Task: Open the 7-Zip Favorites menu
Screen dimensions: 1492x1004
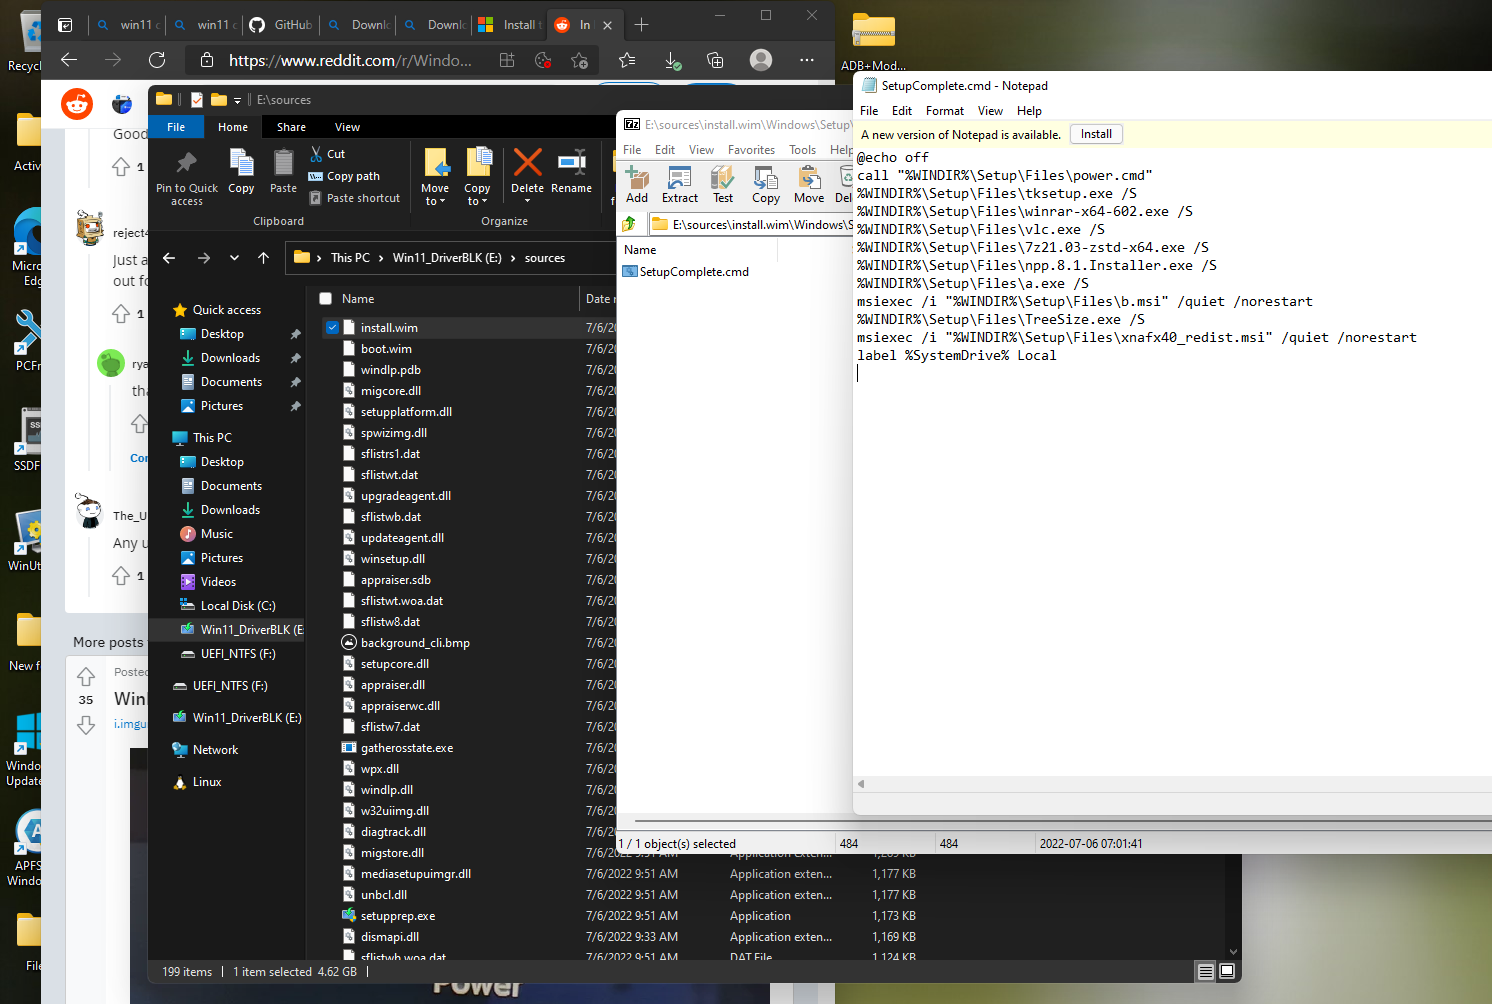Action: click(751, 150)
